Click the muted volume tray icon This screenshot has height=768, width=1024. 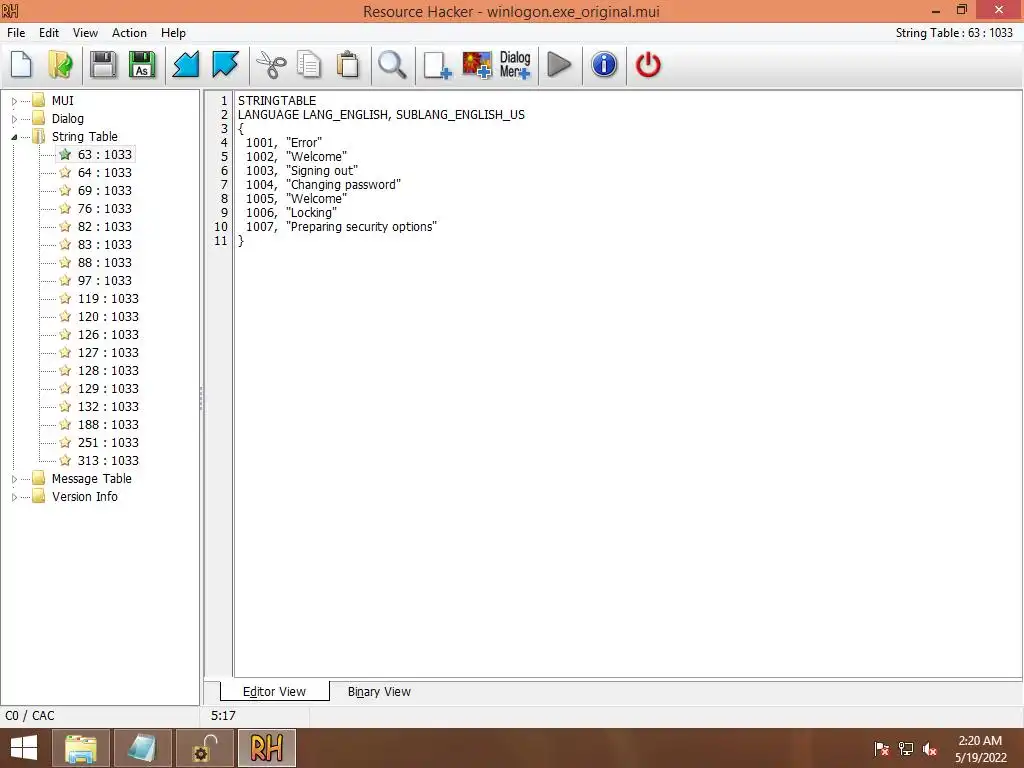click(x=930, y=749)
